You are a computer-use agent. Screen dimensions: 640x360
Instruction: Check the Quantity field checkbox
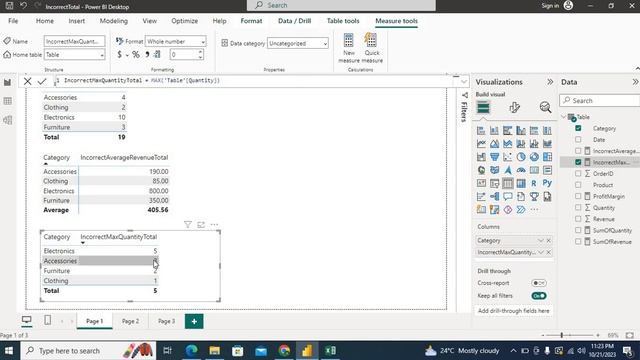click(x=578, y=207)
